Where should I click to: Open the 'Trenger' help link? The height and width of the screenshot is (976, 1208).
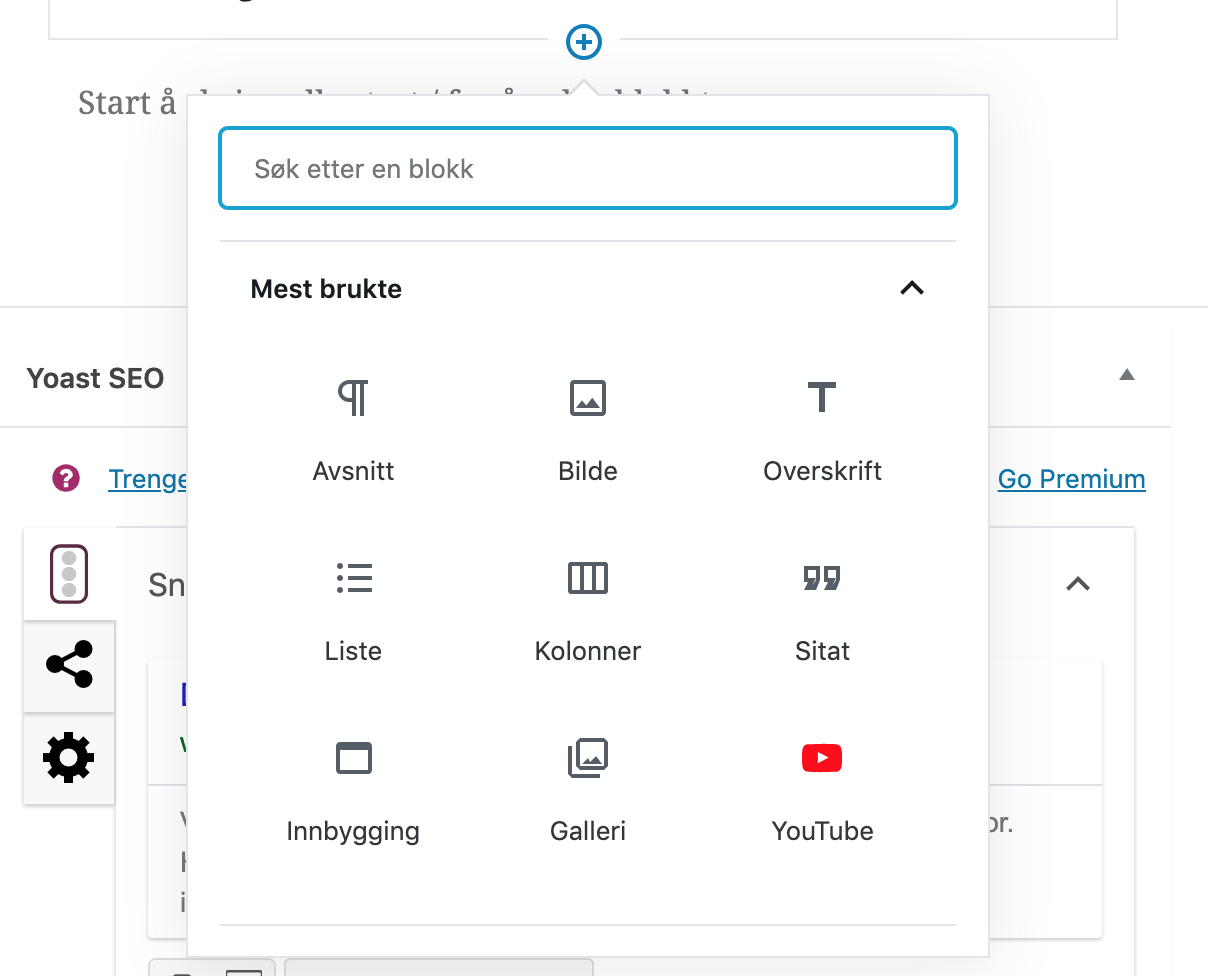point(148,479)
